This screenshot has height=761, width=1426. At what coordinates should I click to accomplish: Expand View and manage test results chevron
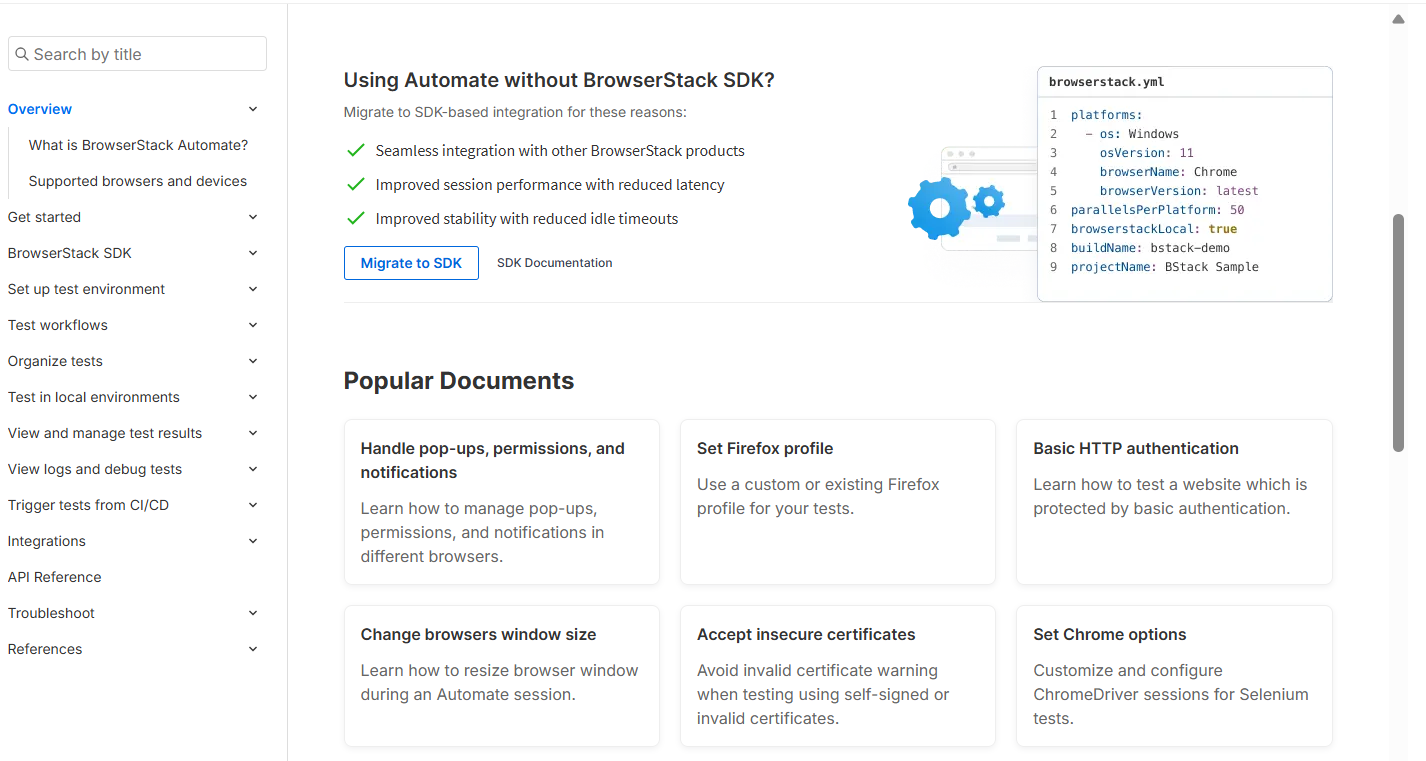point(253,433)
